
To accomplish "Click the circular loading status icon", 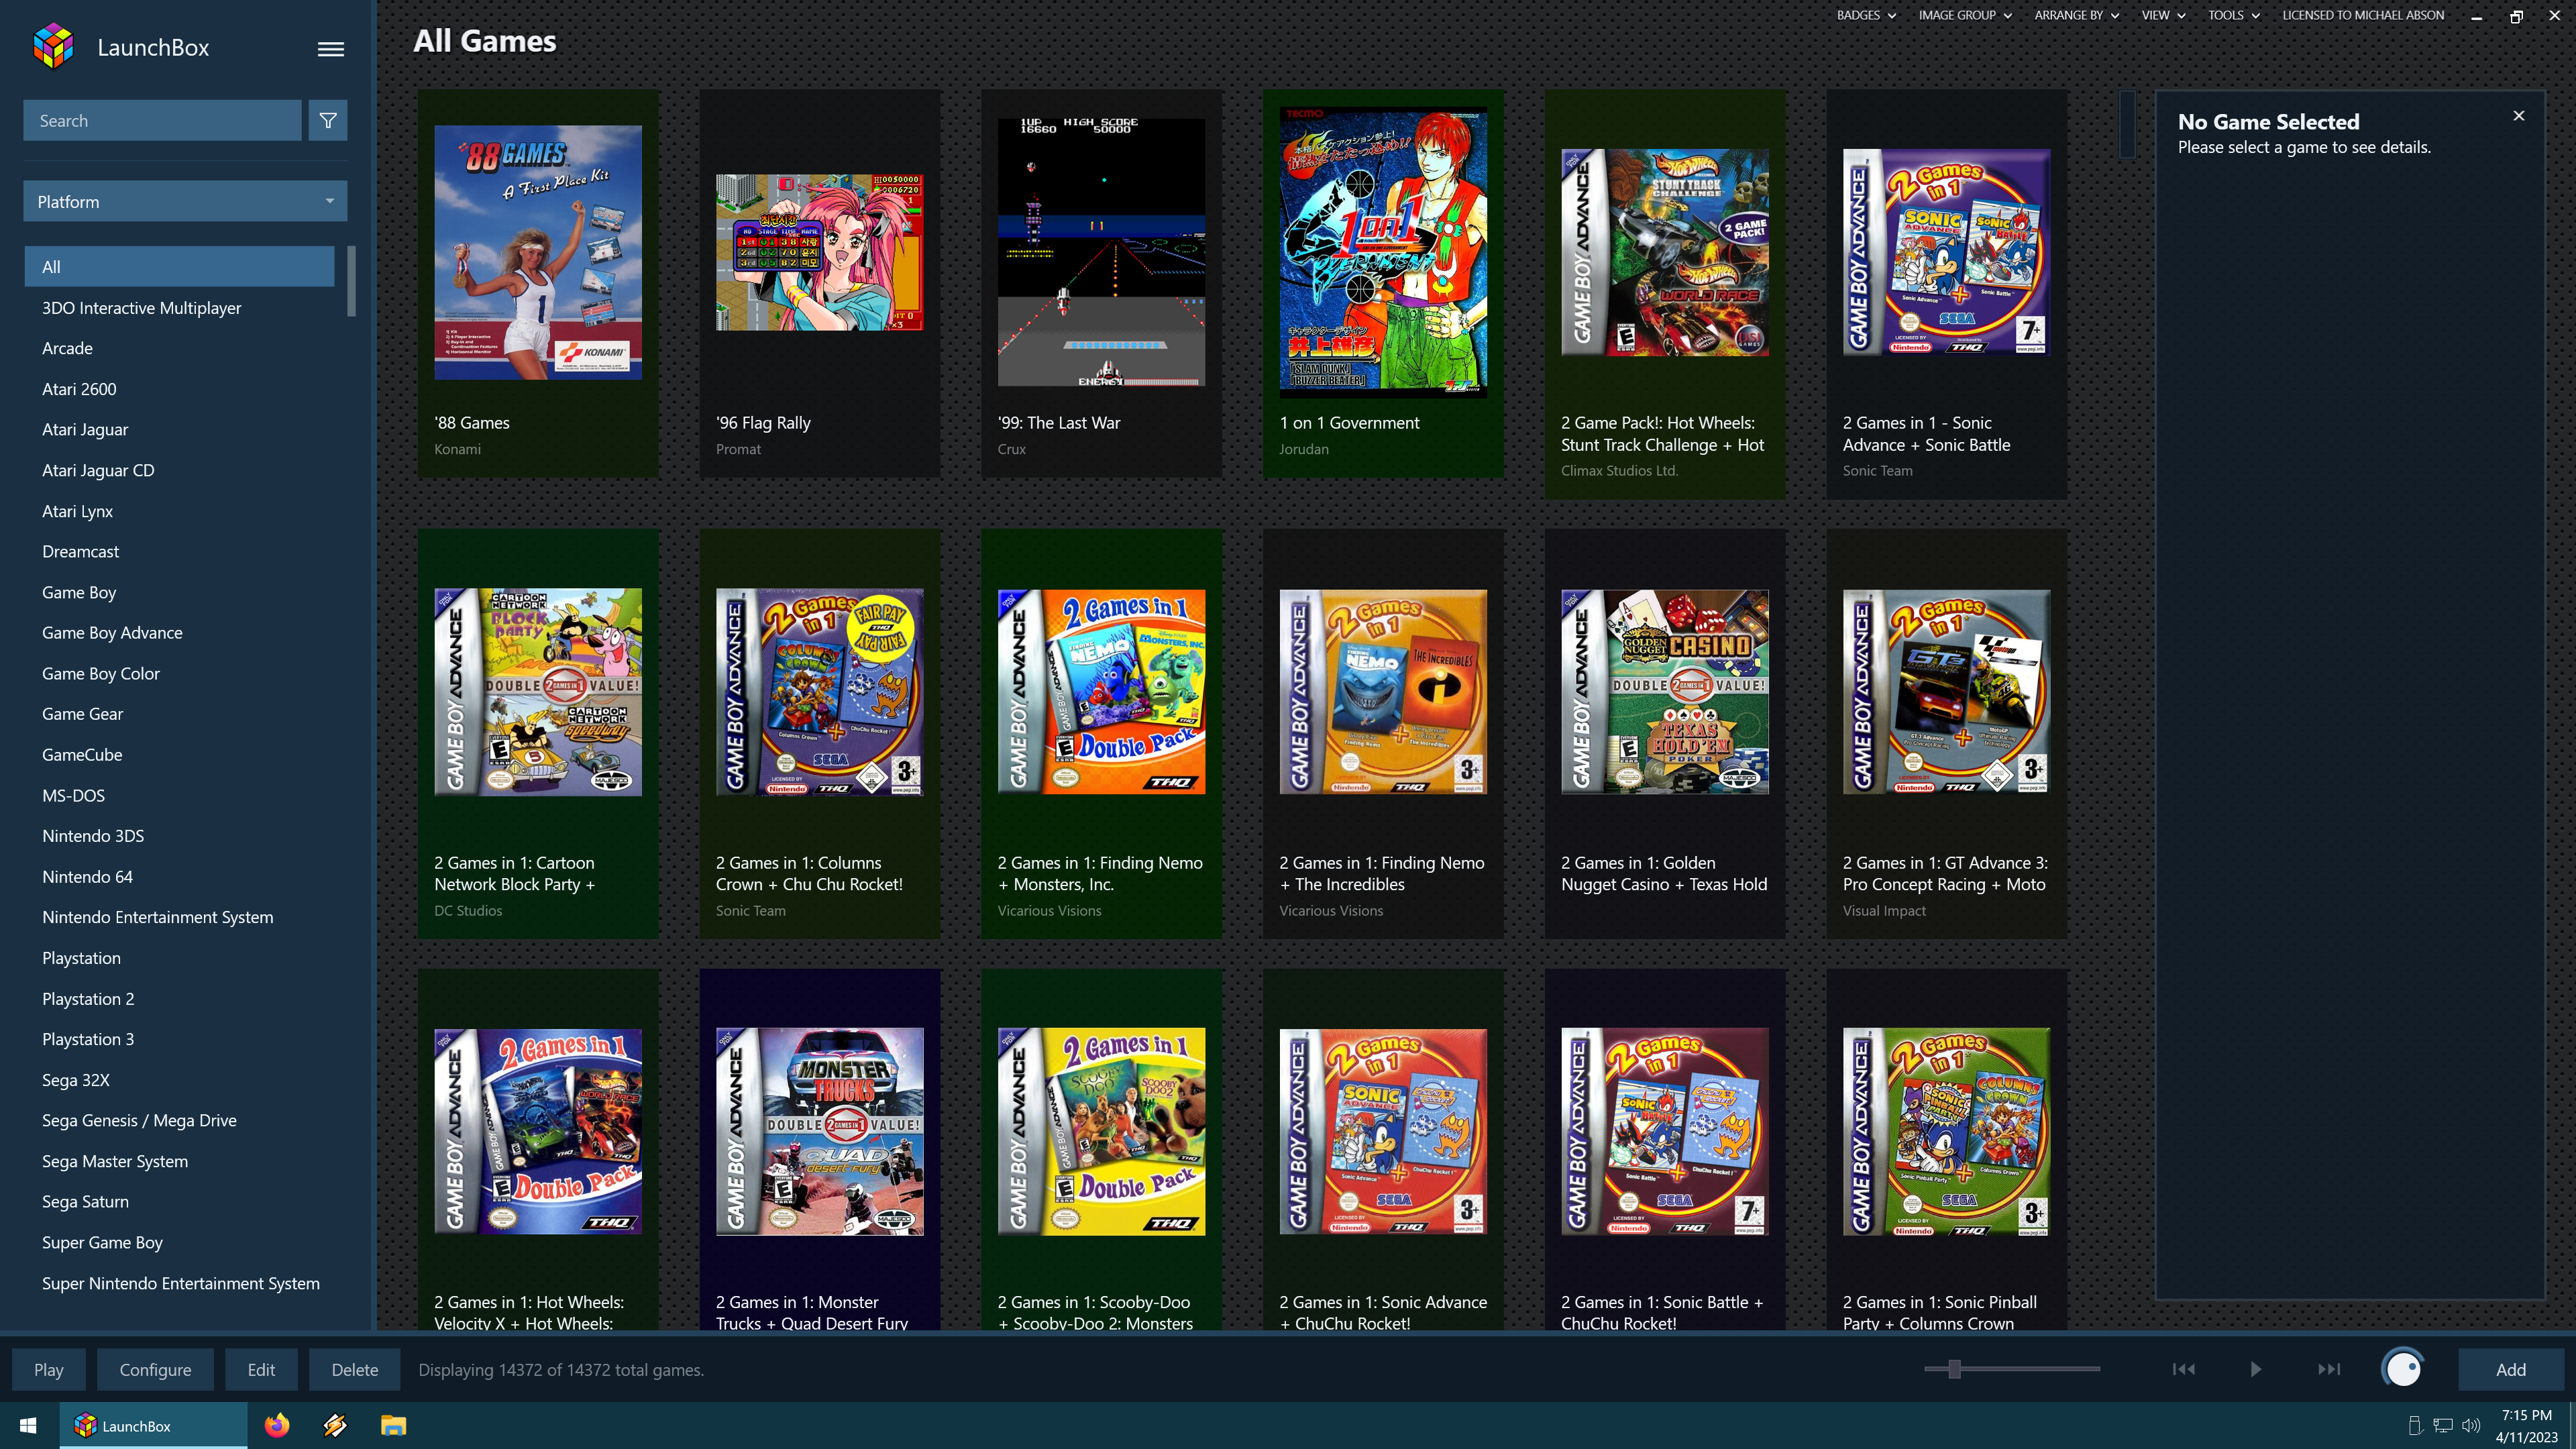I will 2402,1369.
